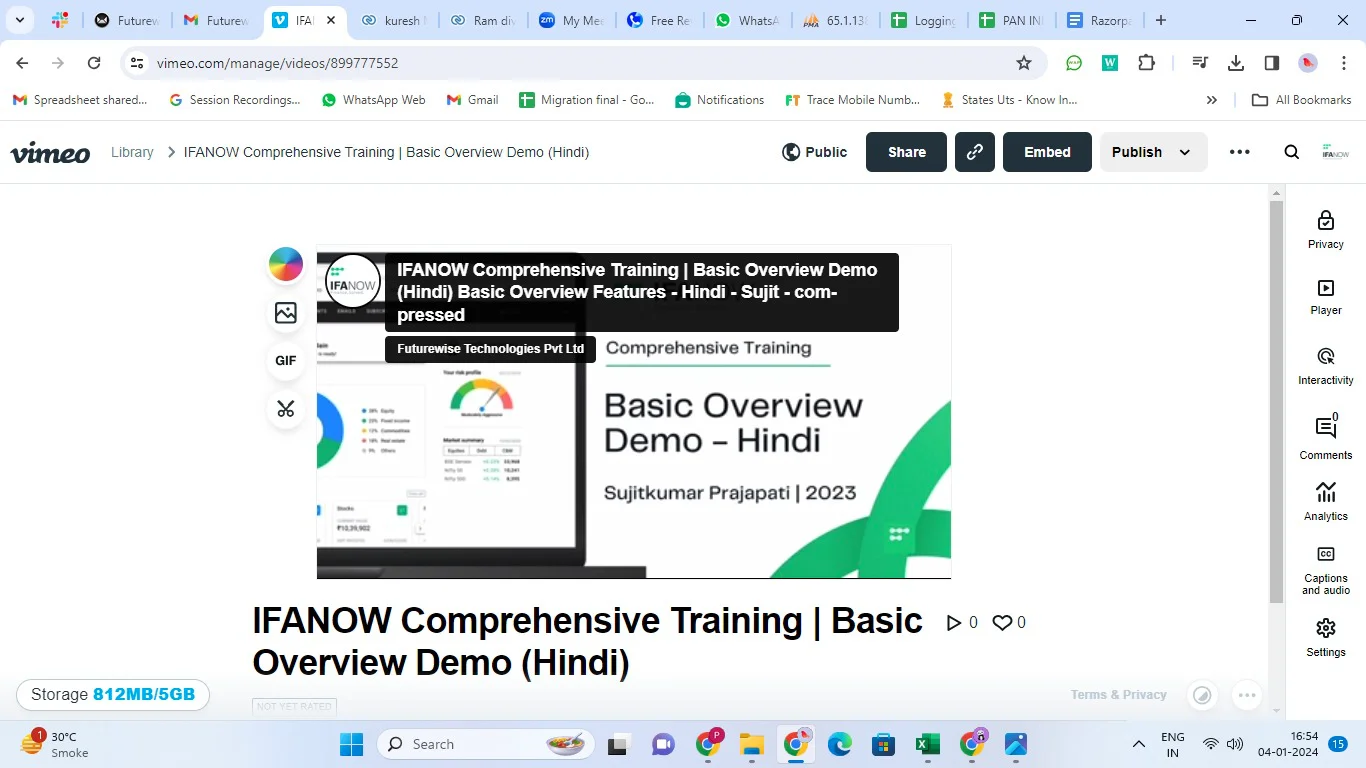The height and width of the screenshot is (768, 1366).
Task: Open the tab search dropdown arrow
Action: click(x=21, y=20)
